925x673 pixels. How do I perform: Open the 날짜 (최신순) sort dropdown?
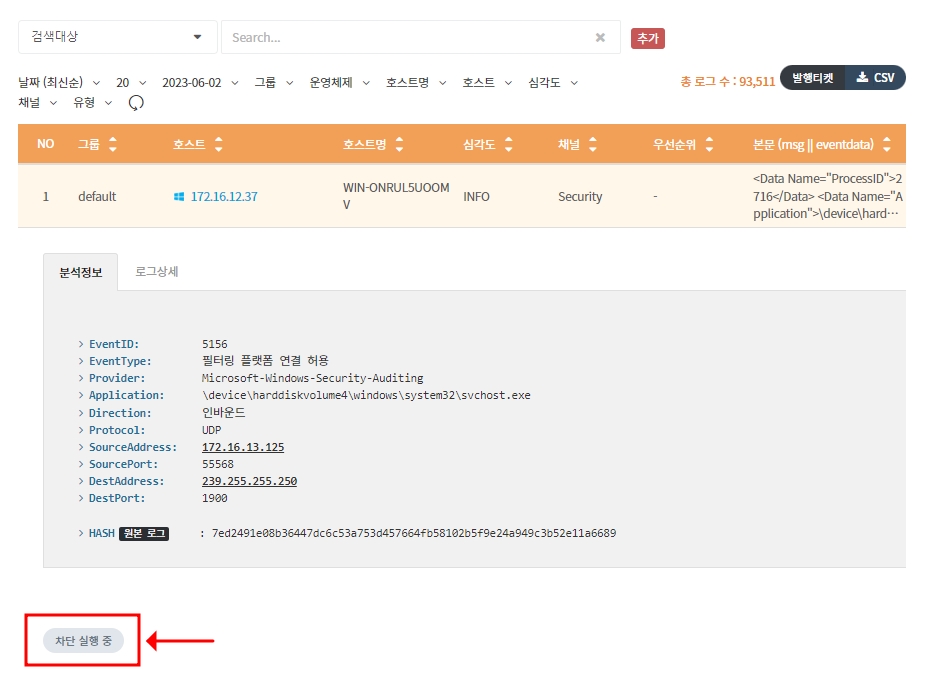59,82
